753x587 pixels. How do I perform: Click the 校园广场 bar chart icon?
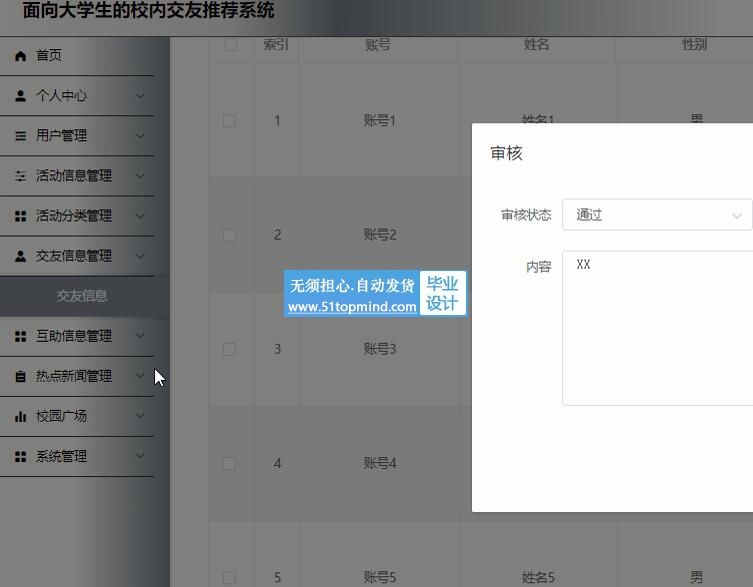click(x=20, y=416)
